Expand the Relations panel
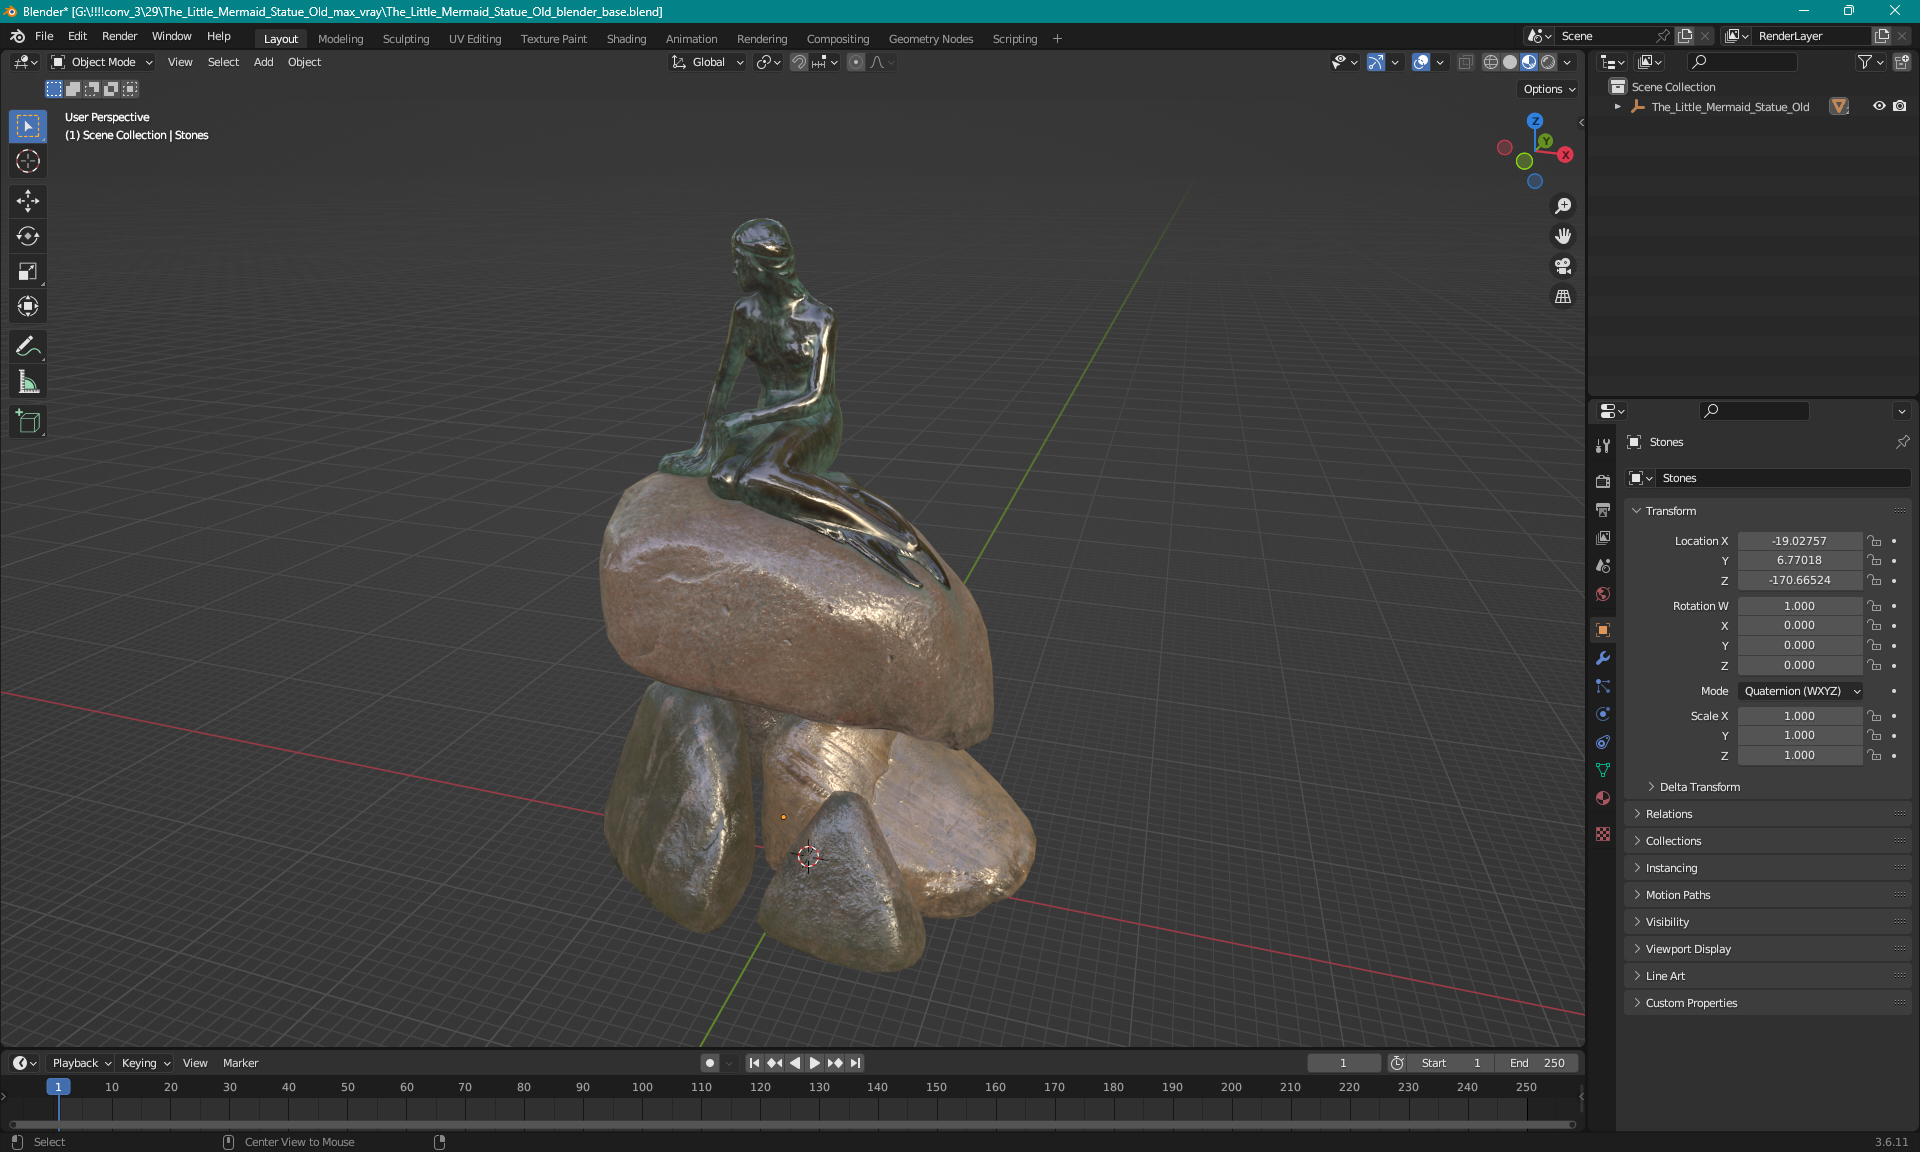Viewport: 1920px width, 1152px height. [x=1668, y=814]
